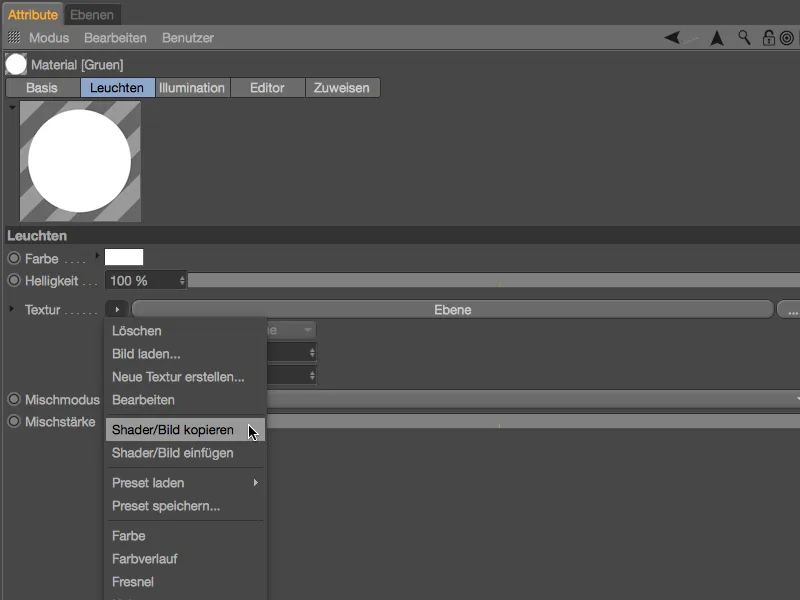800x600 pixels.
Task: Open the Mischmodus dropdown field
Action: click(x=533, y=399)
